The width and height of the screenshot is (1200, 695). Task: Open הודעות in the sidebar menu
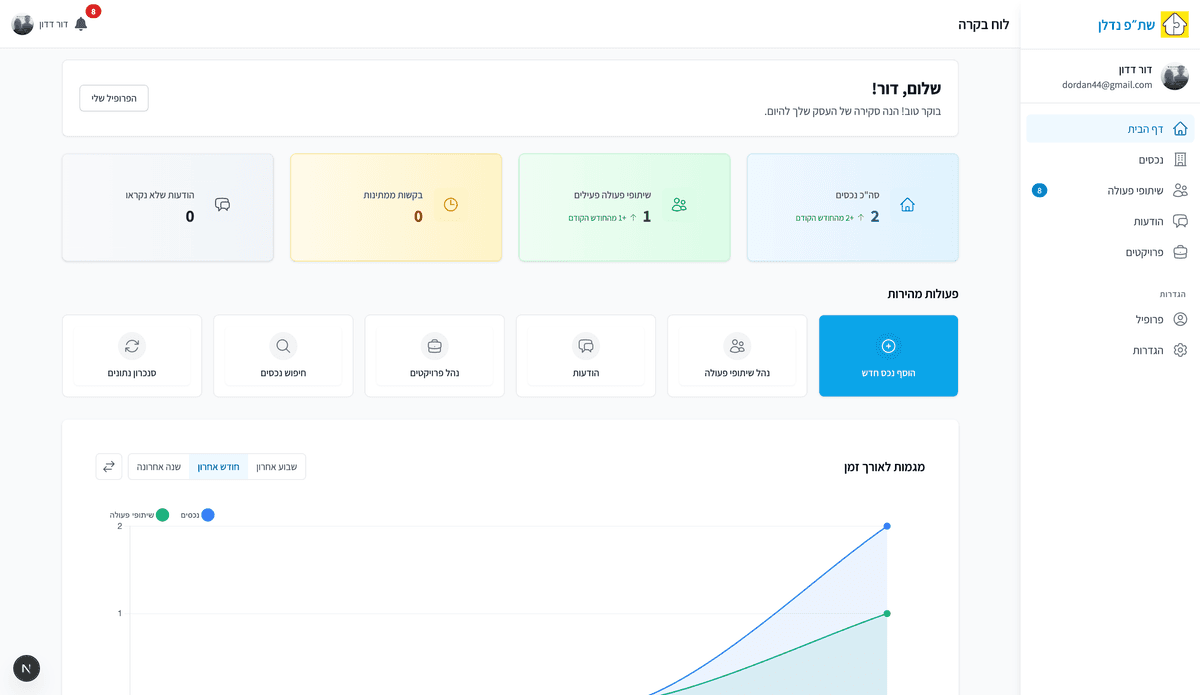1110,221
